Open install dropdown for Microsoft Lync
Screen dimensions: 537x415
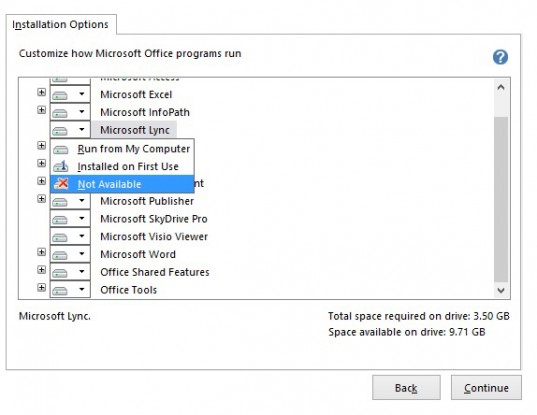point(70,130)
